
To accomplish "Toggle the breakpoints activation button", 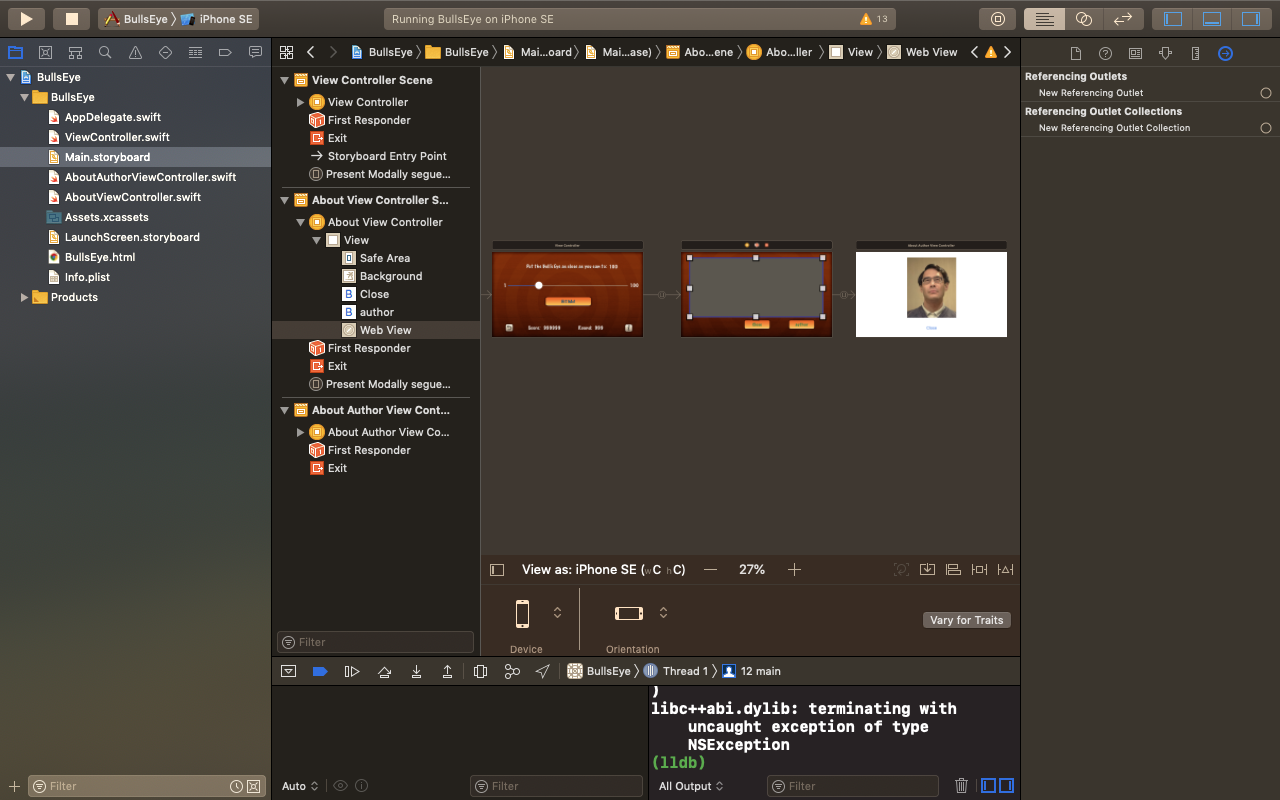I will [320, 672].
